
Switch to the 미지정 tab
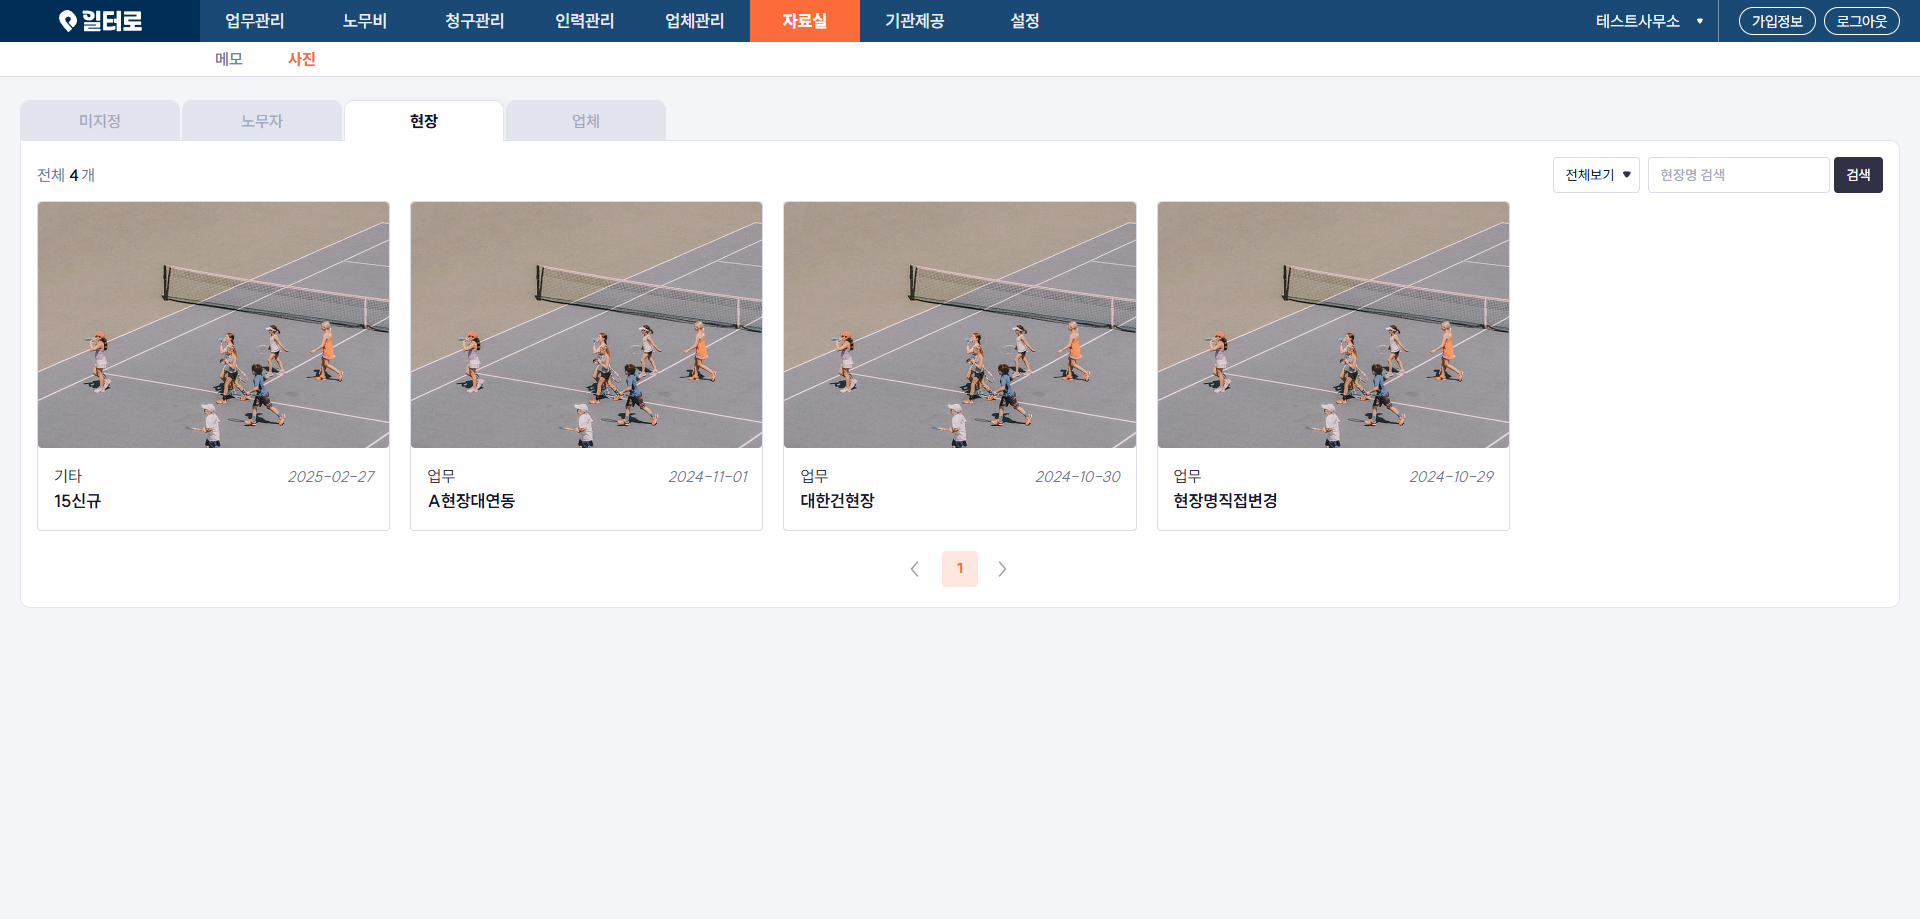(100, 121)
